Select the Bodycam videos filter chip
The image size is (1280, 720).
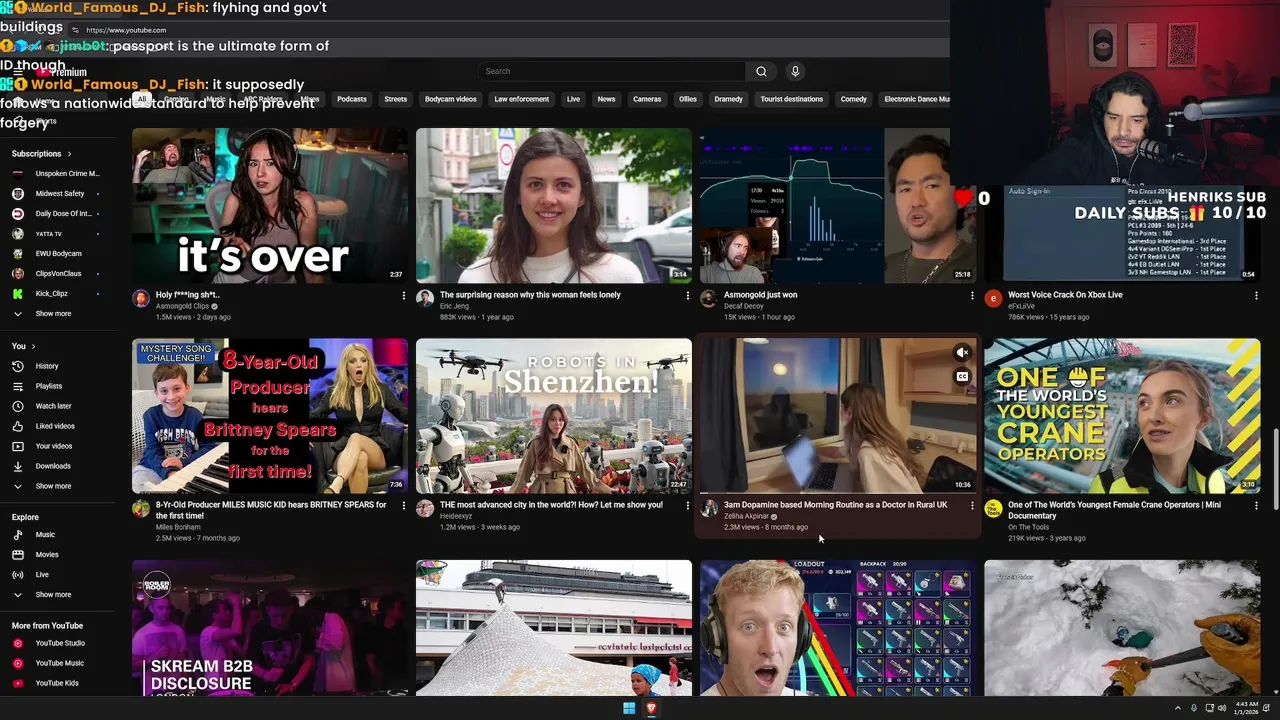coord(450,99)
